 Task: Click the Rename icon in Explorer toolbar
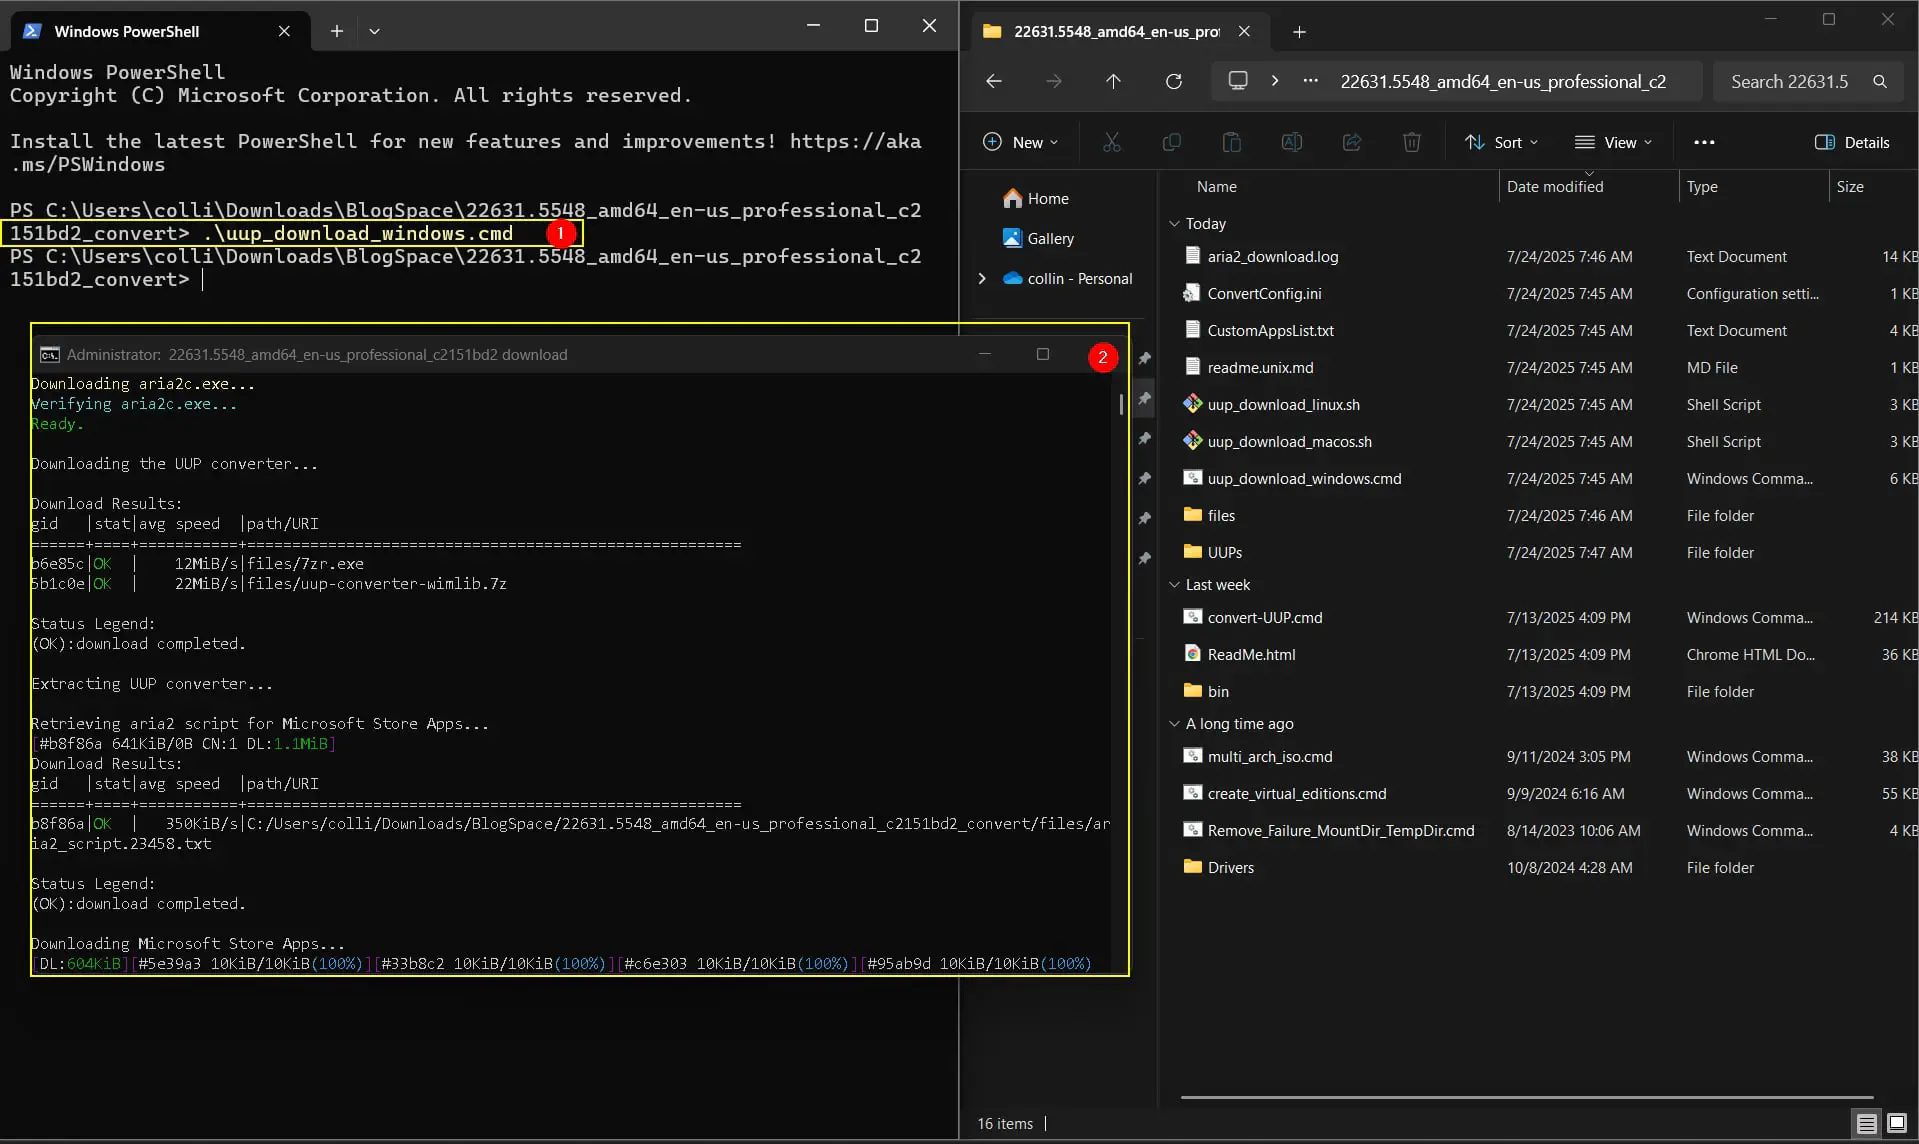coord(1291,142)
